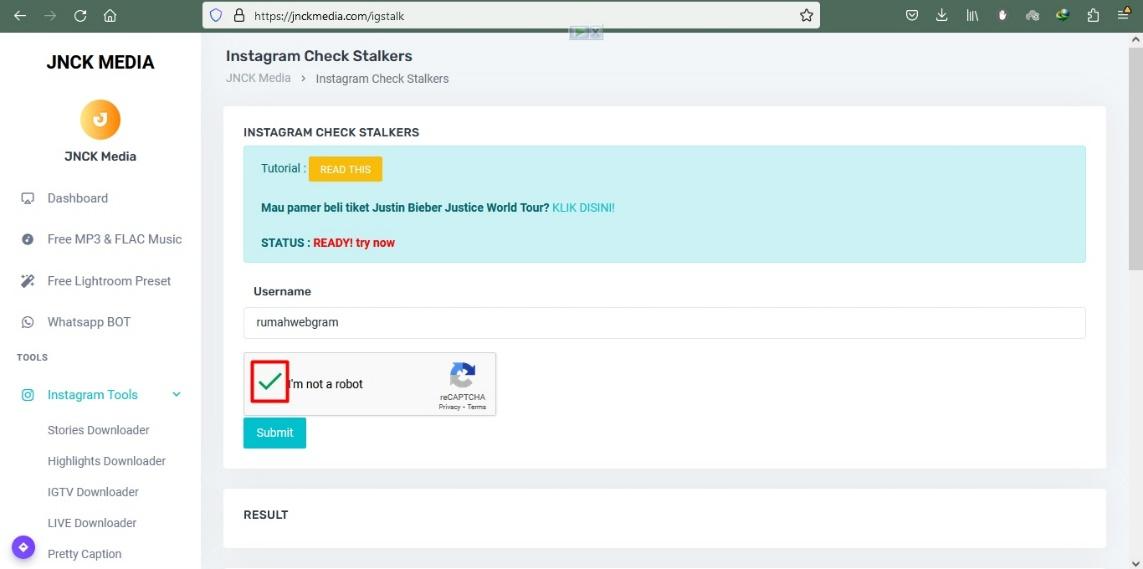Viewport: 1143px width, 569px height.
Task: Click the purple floating widget icon
Action: (23, 547)
